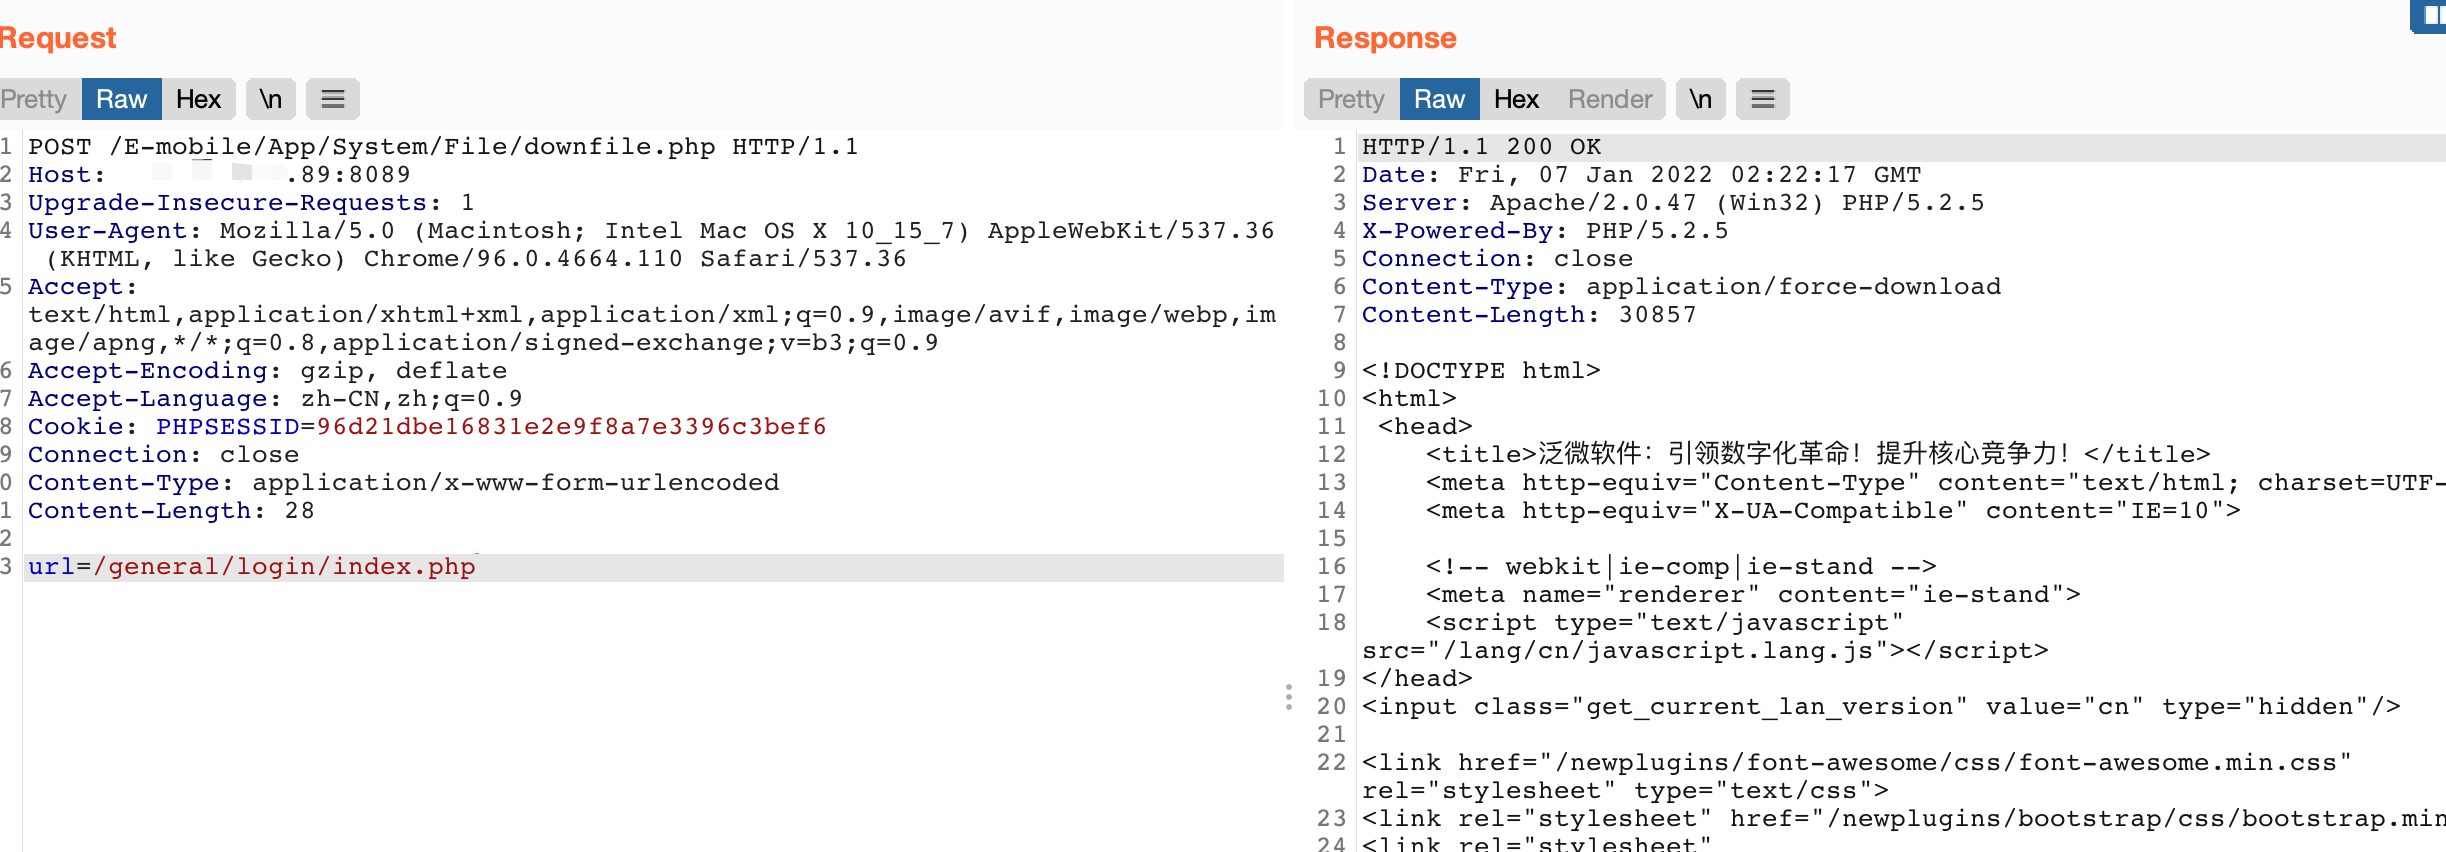Click the font-awesome.min.css link line
Screen dimensions: 2446x852
tap(1856, 777)
